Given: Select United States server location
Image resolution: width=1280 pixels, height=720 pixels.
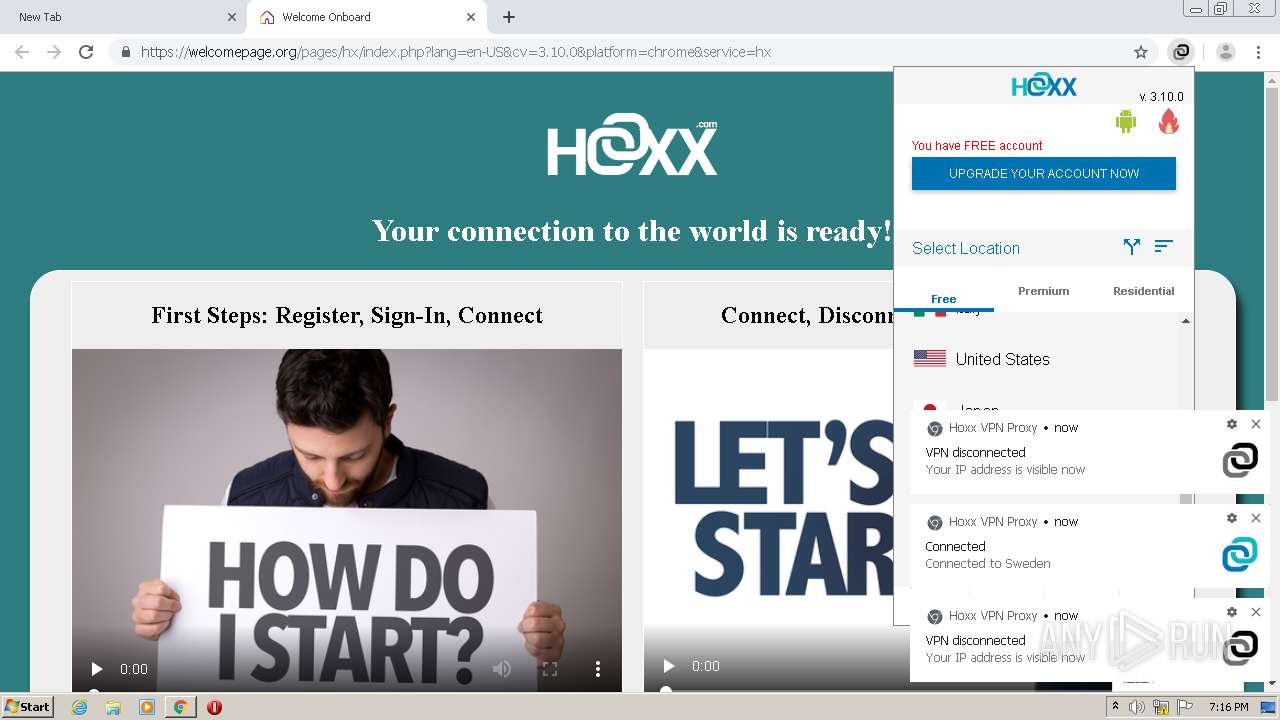Looking at the screenshot, I should click(1036, 359).
